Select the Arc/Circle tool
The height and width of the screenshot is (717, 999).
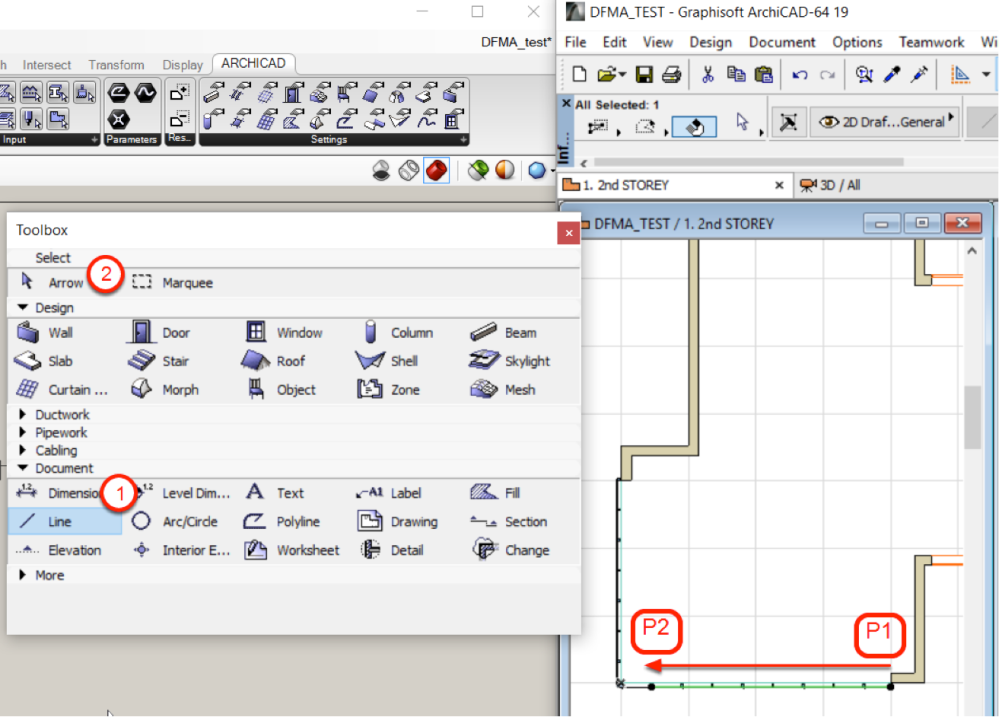(x=174, y=521)
